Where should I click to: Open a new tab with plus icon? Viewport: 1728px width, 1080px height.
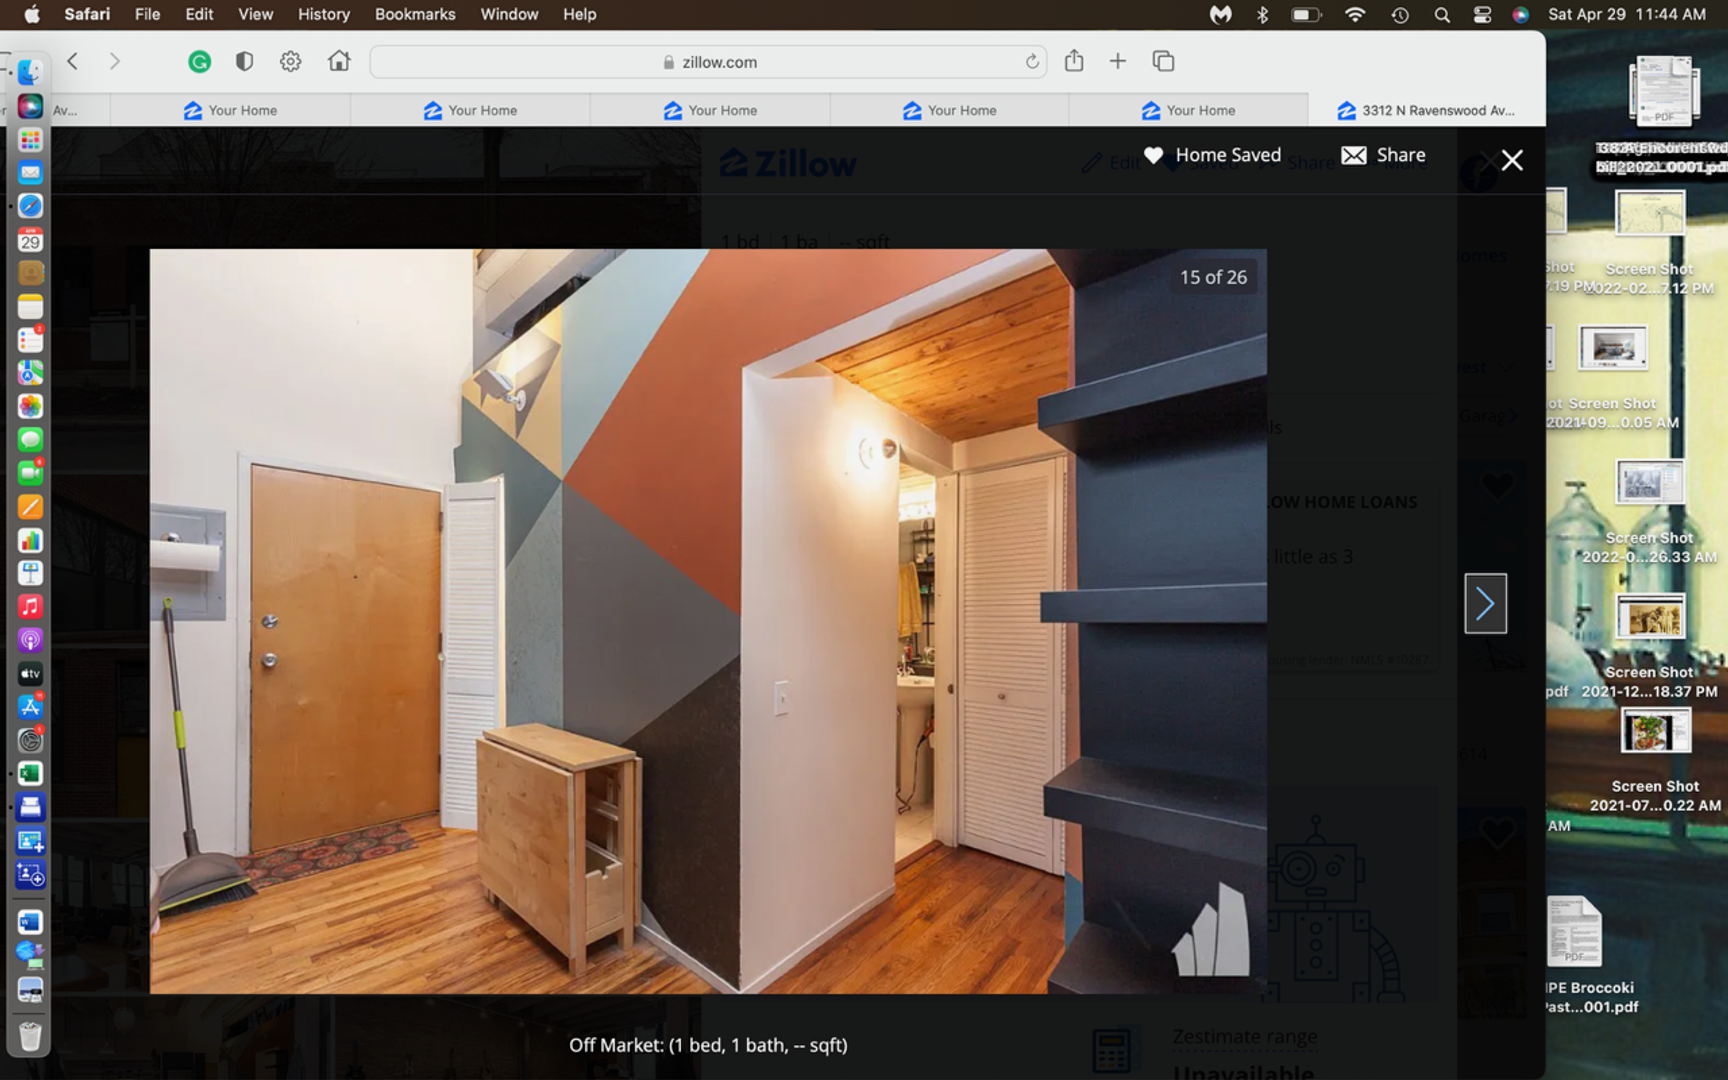pos(1118,62)
